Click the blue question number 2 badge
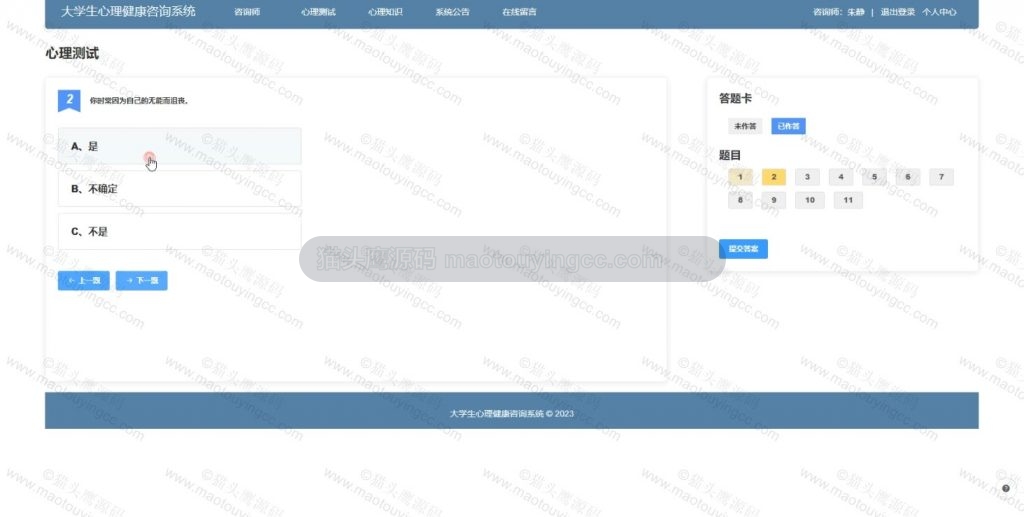1024x517 pixels. coord(69,100)
